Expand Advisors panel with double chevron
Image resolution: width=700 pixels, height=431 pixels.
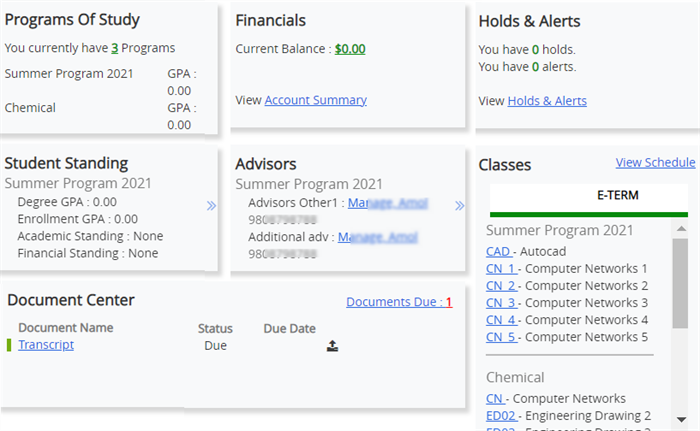coord(459,206)
